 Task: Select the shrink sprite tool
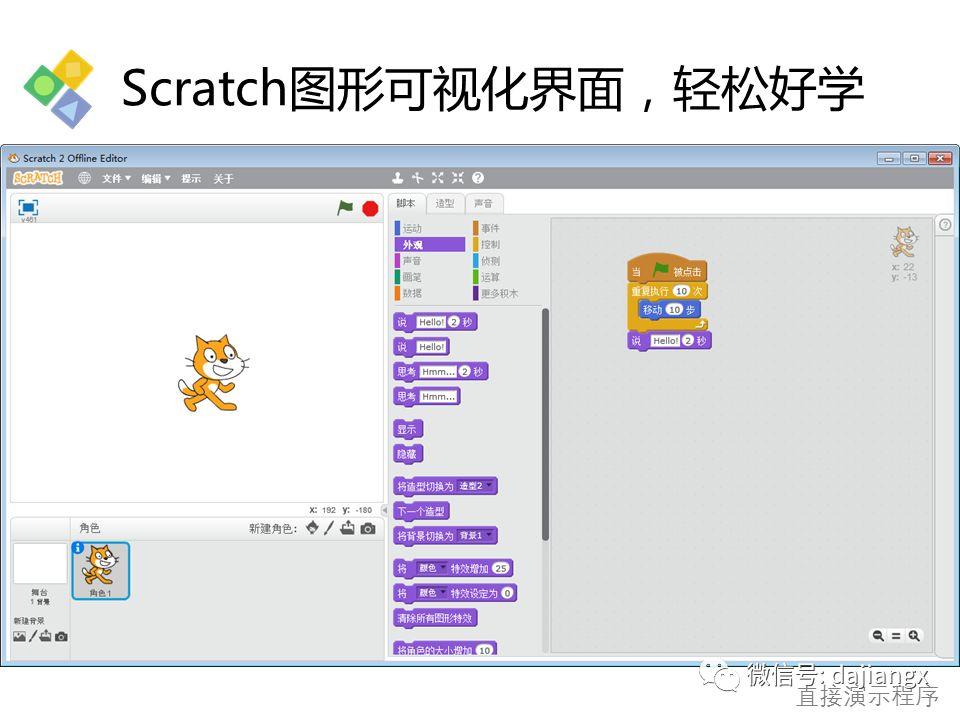coord(457,178)
